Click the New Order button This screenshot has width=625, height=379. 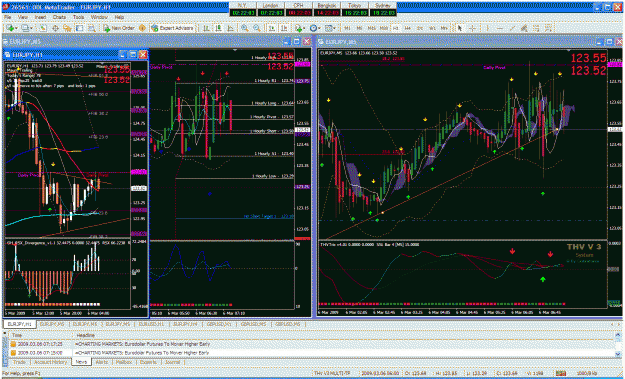(x=119, y=28)
